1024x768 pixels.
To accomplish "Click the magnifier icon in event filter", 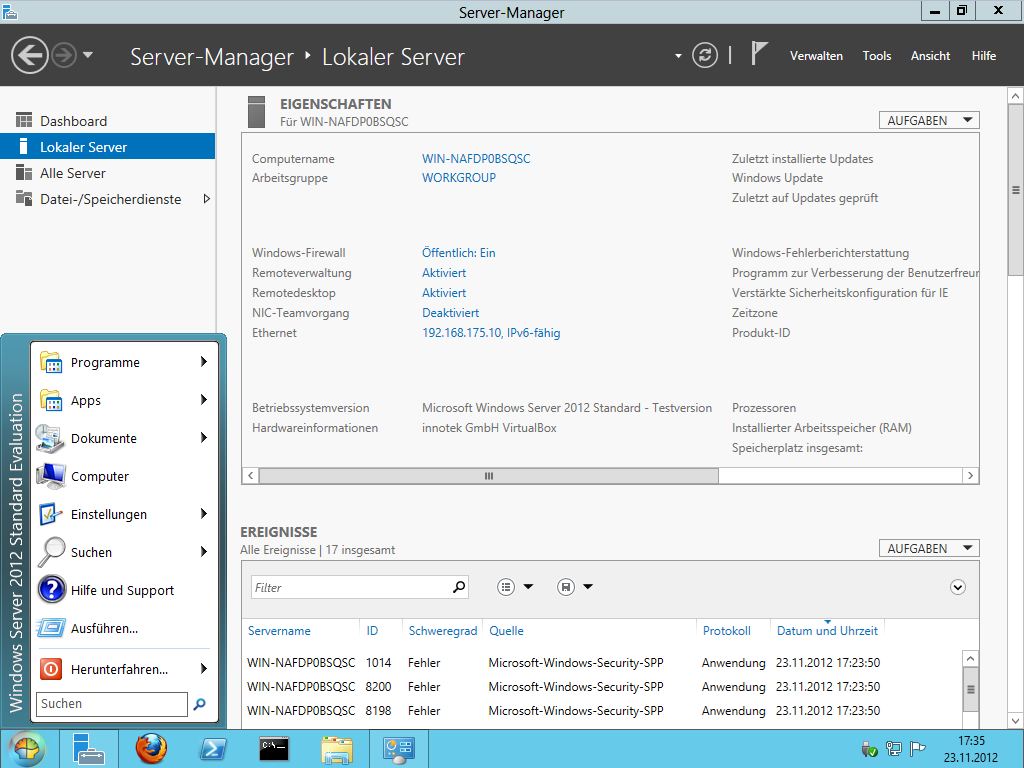I will 459,587.
